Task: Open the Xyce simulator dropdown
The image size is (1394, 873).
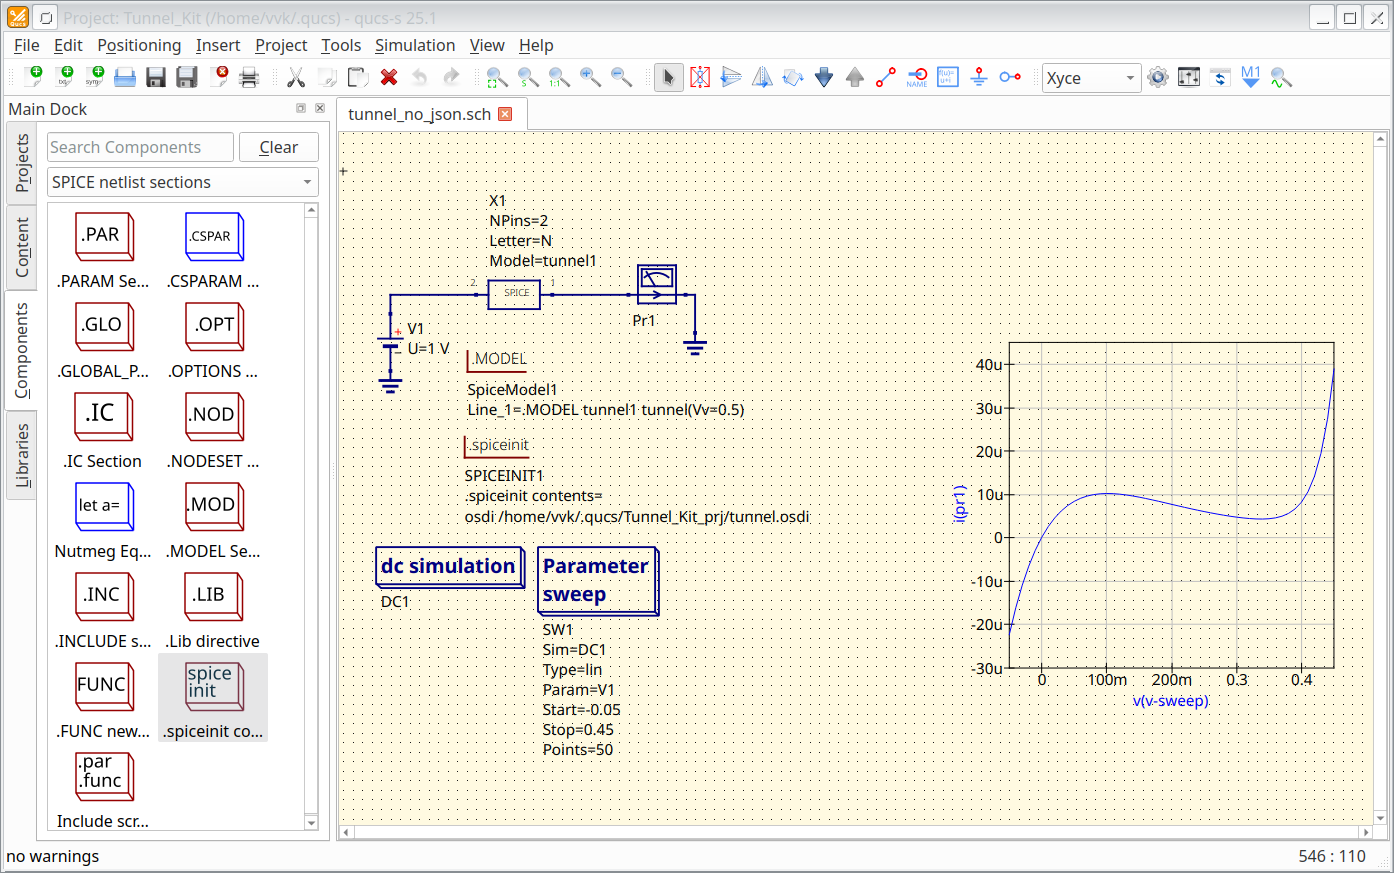Action: 1091,78
